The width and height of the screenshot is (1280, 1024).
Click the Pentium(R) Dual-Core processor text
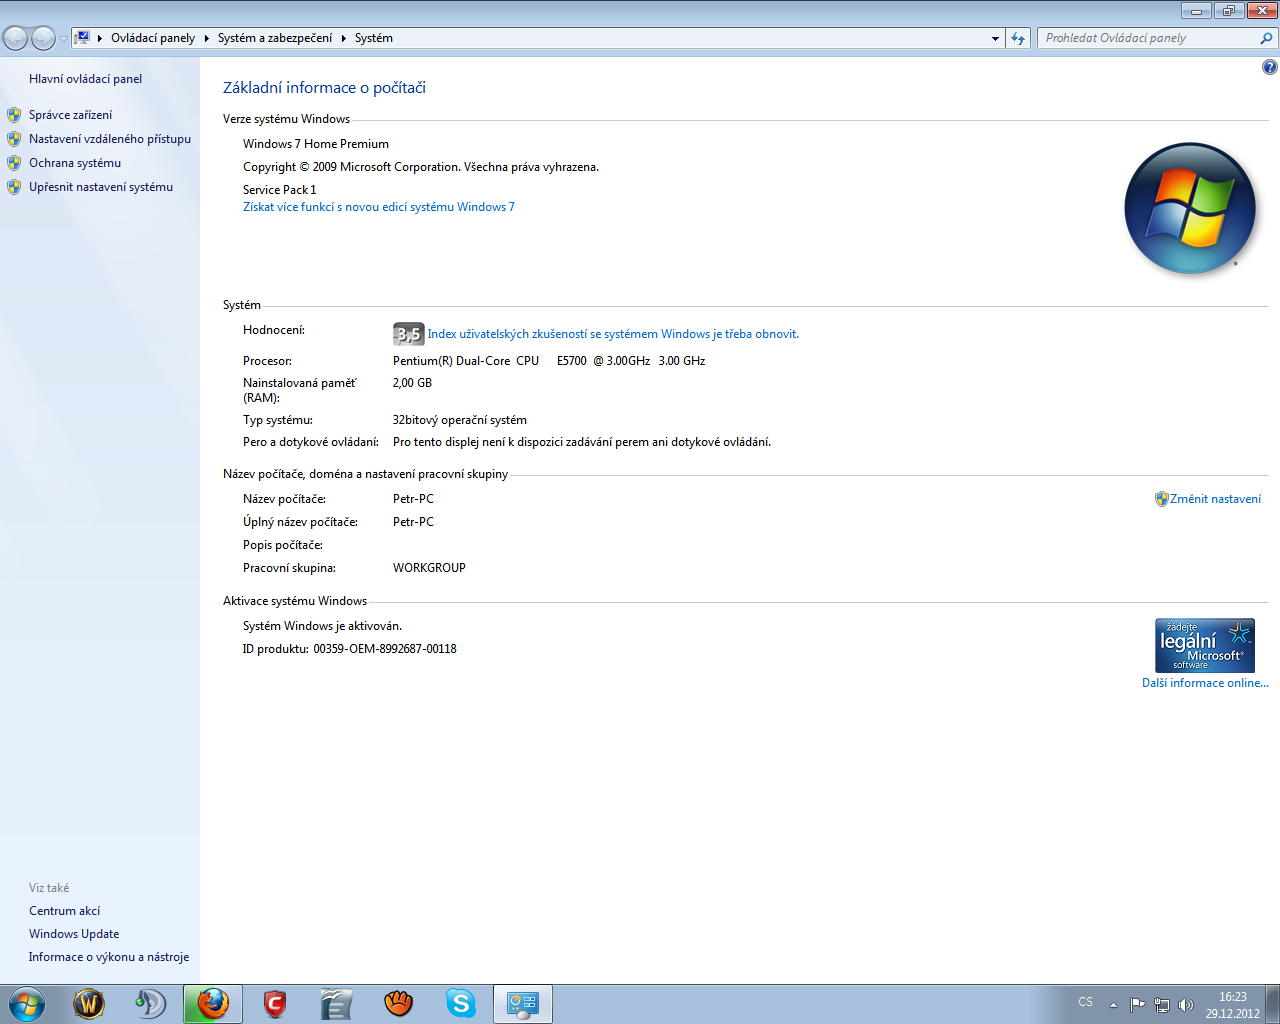click(549, 361)
